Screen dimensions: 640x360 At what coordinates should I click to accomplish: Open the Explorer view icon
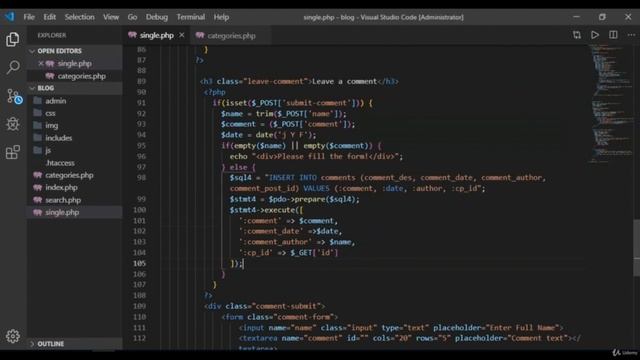tap(13, 39)
